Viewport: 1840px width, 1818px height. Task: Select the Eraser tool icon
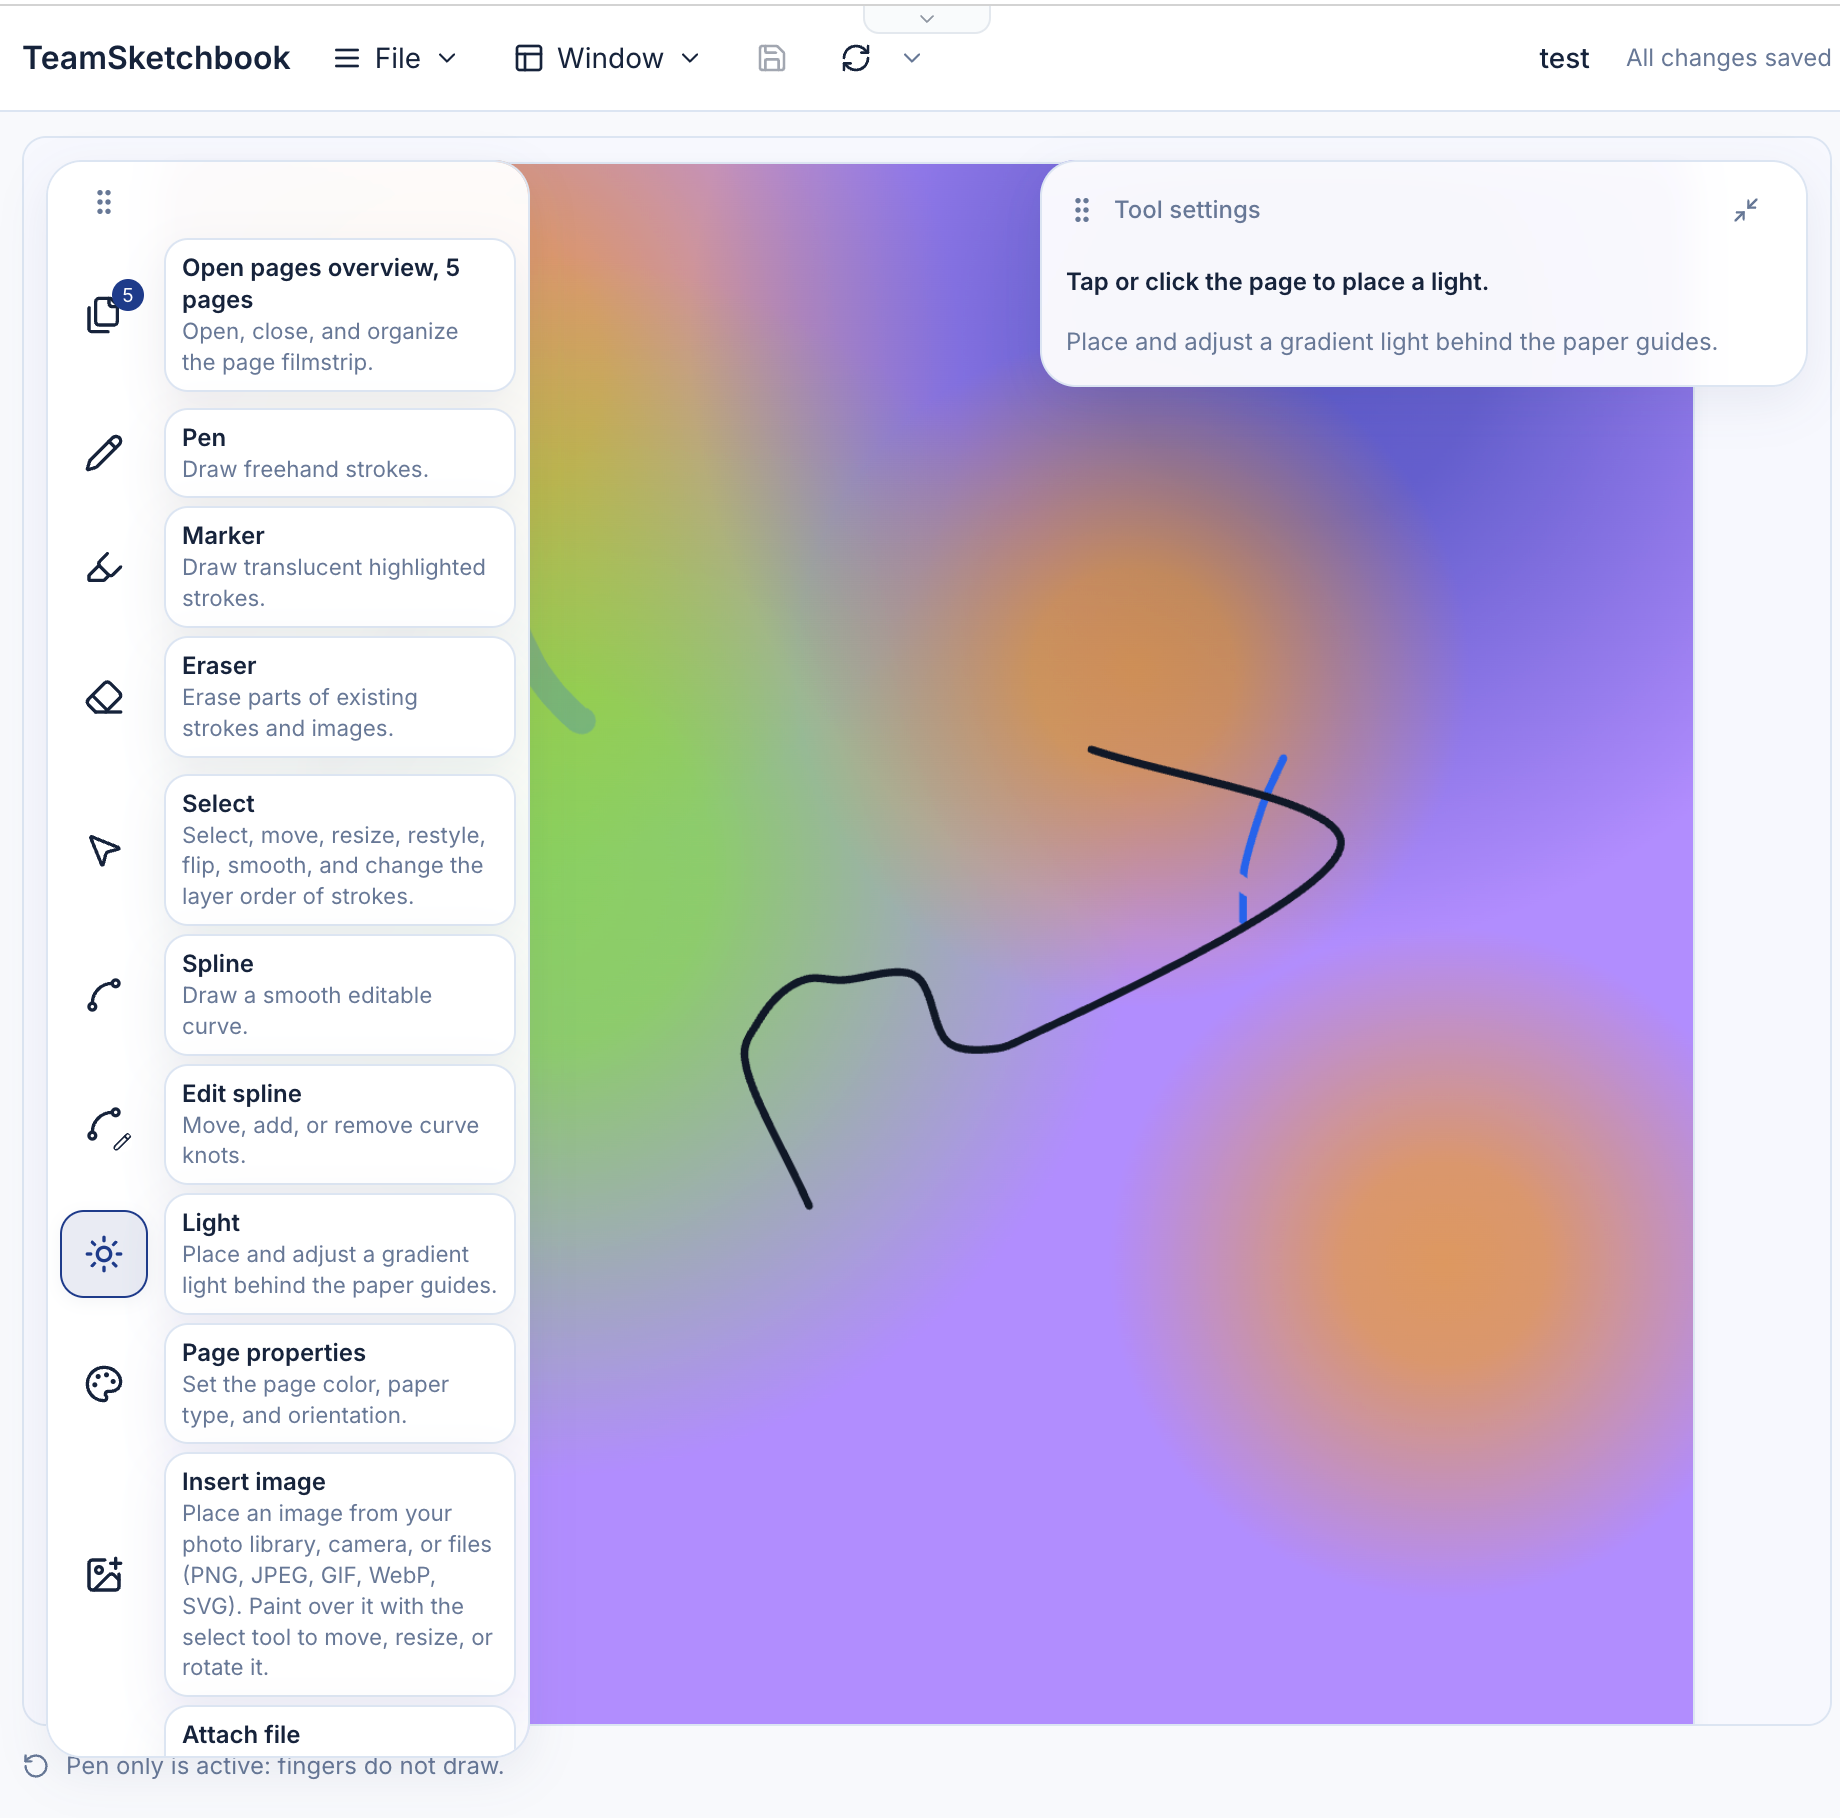tap(104, 697)
